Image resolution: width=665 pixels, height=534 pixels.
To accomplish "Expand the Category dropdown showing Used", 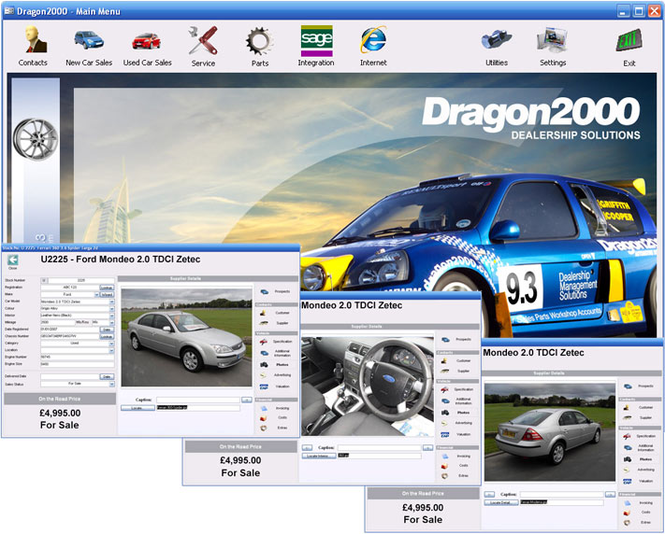I will (x=112, y=343).
